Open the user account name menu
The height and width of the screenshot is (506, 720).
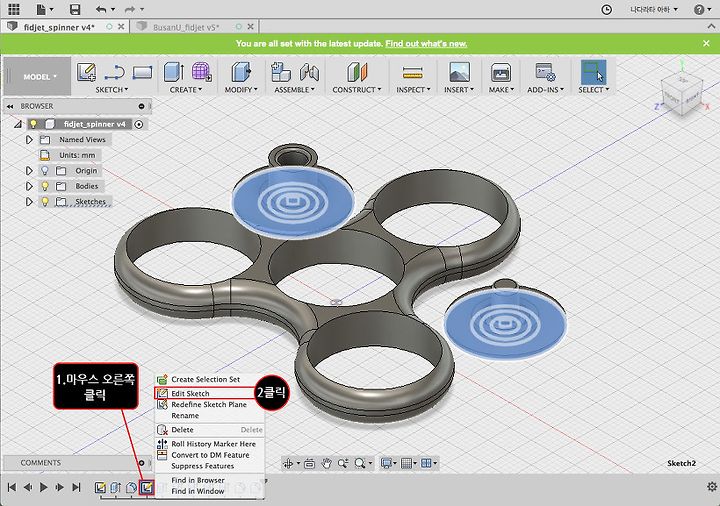click(653, 10)
